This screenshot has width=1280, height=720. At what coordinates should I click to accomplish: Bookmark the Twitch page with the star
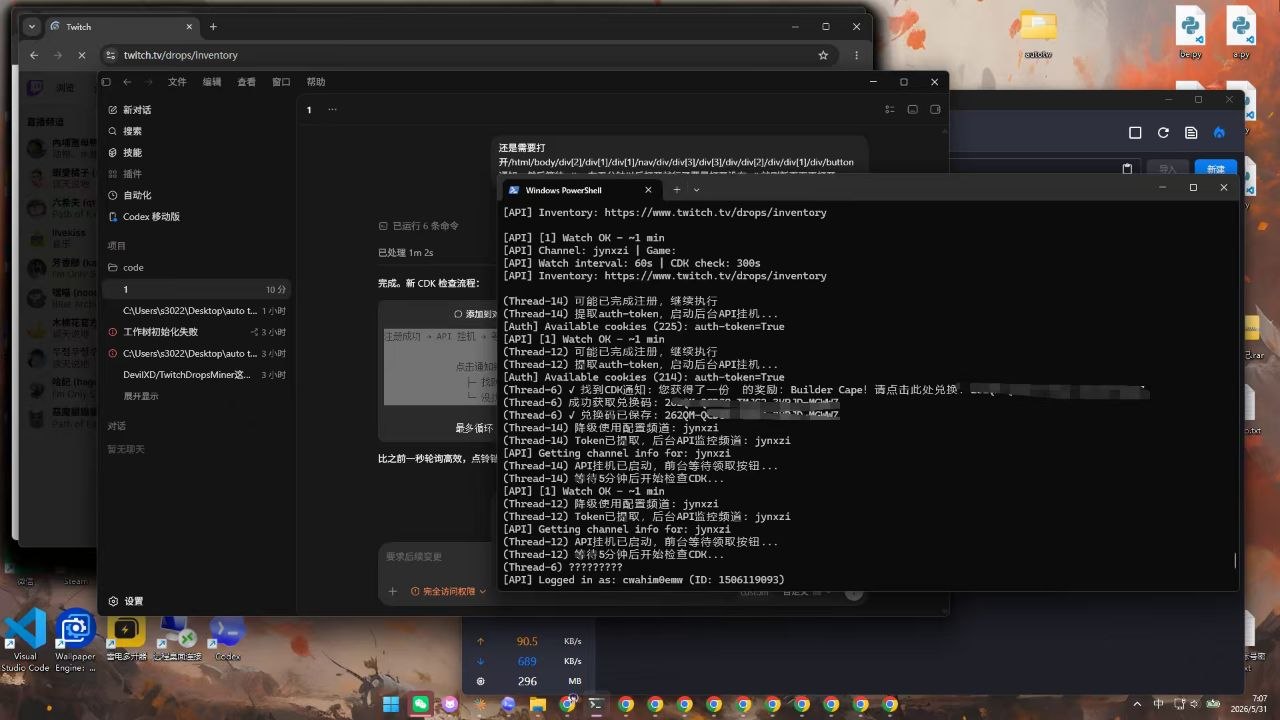(x=823, y=55)
